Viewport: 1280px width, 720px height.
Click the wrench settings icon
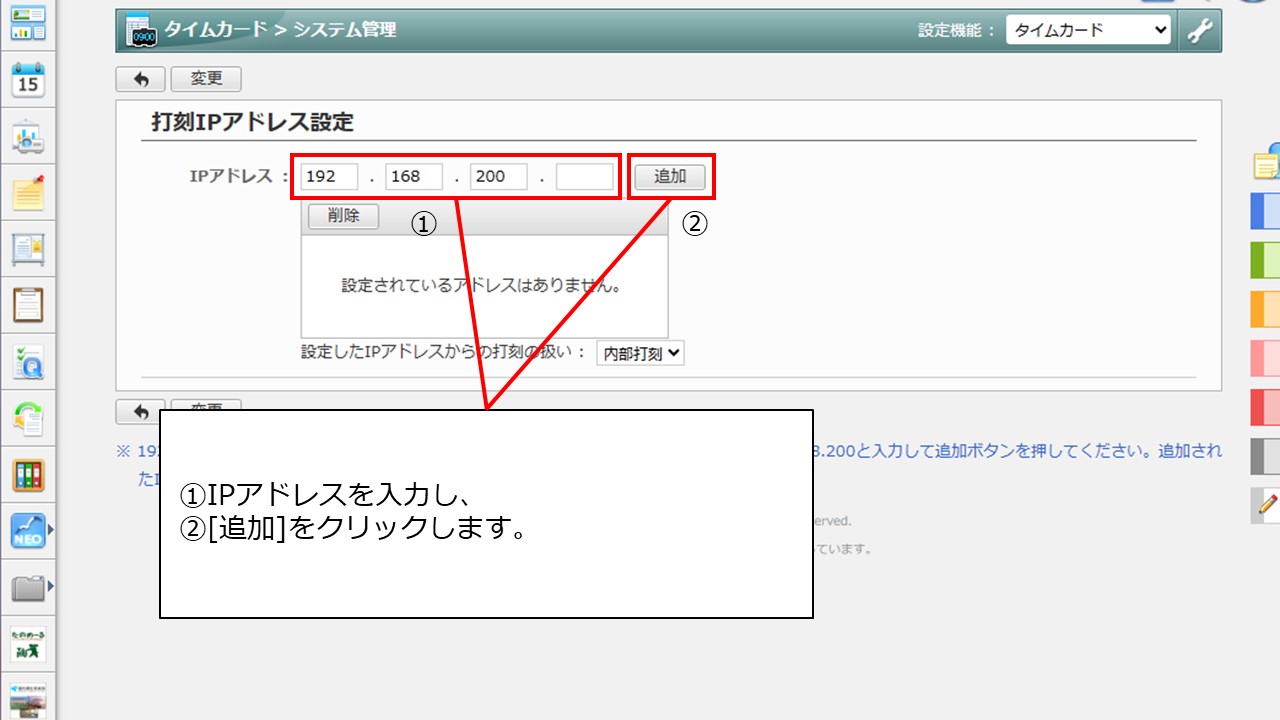click(1200, 30)
